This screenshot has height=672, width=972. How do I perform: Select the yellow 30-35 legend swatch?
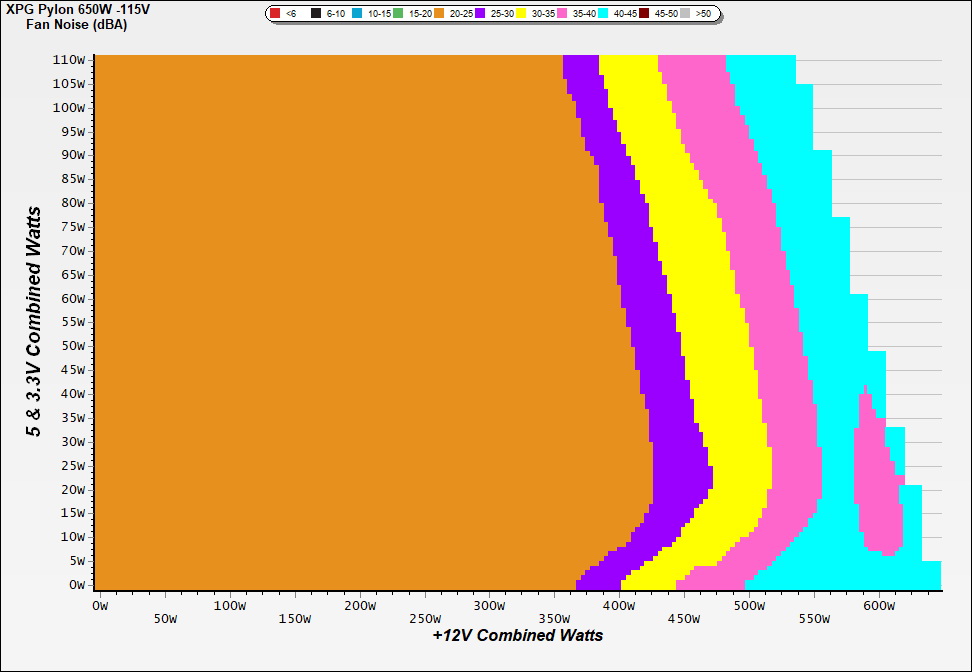[x=521, y=14]
